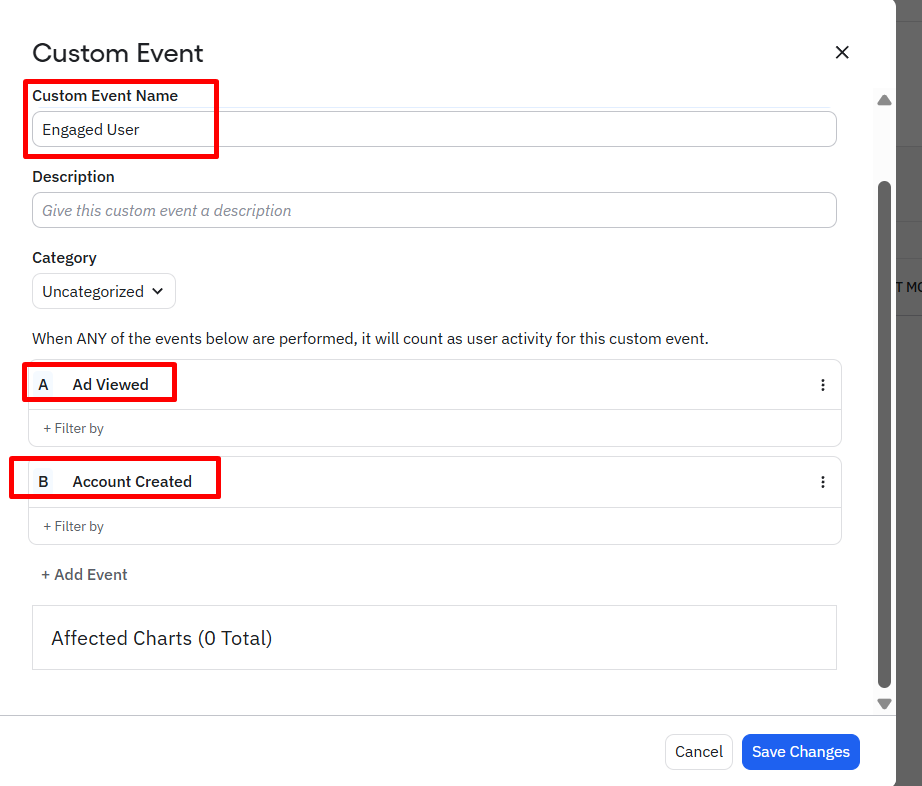Focus the Custom Event Name field
The height and width of the screenshot is (786, 922).
434,130
